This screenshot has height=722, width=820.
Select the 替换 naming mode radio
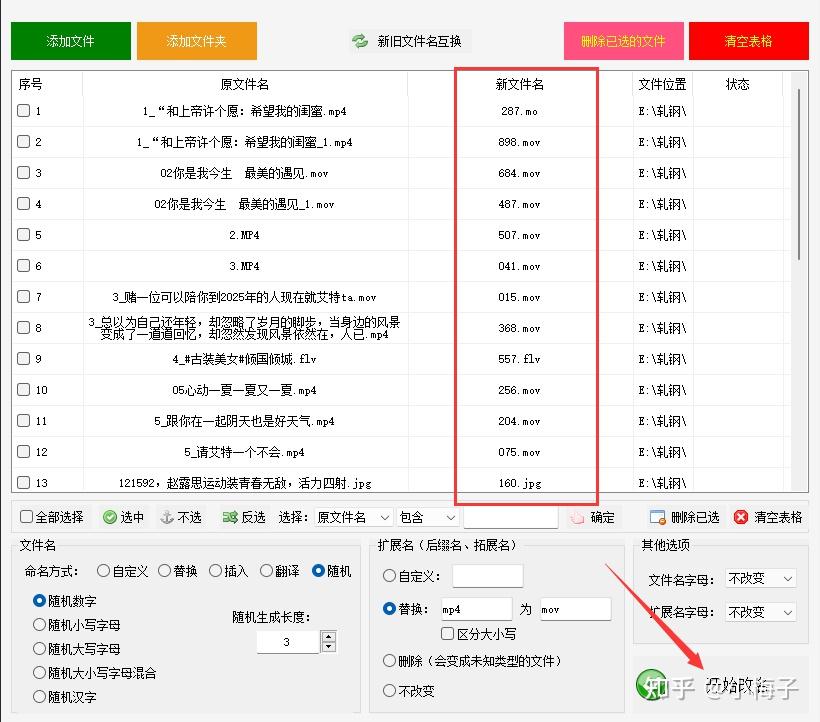[165, 571]
